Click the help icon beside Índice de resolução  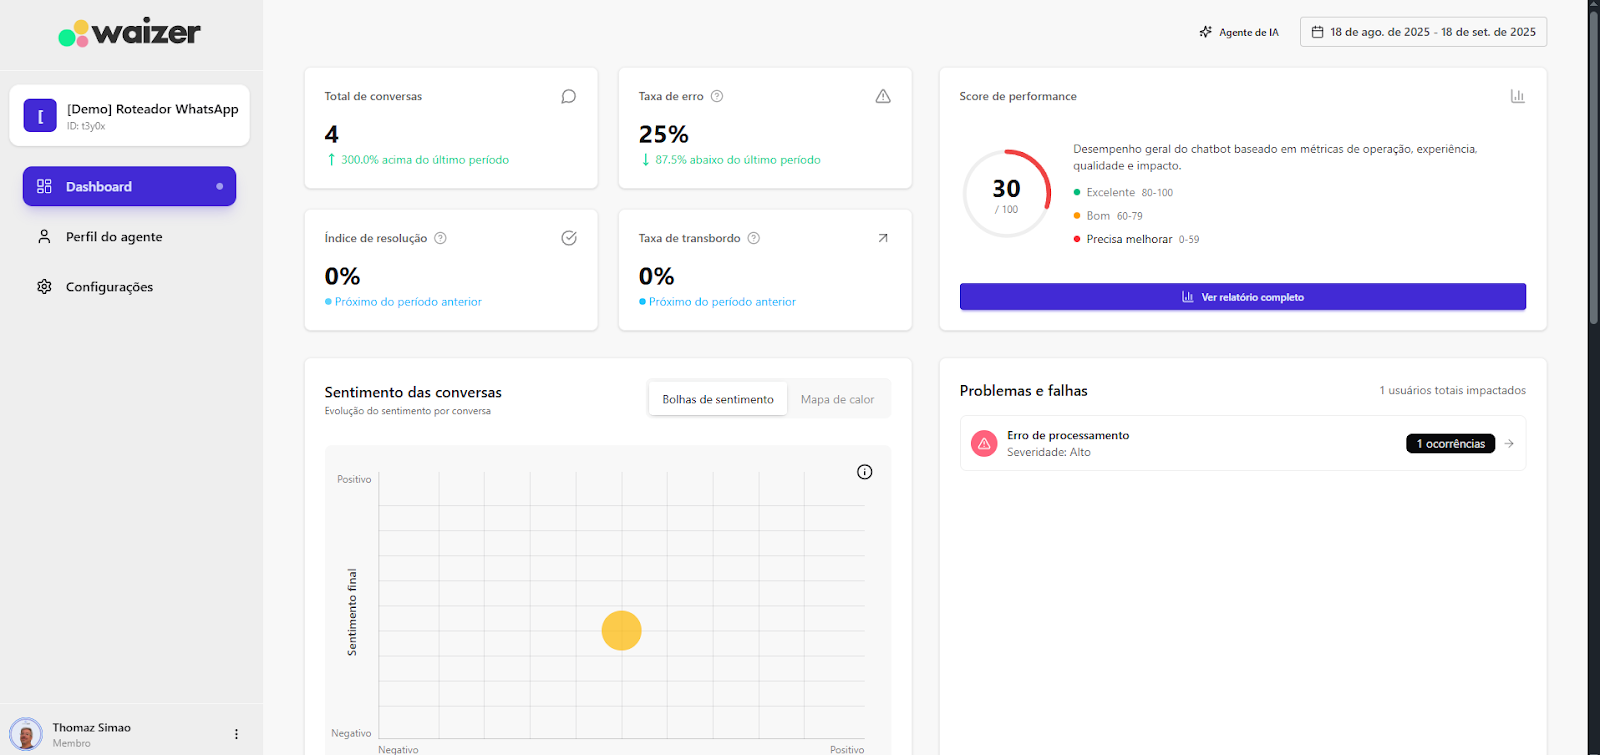pos(440,238)
